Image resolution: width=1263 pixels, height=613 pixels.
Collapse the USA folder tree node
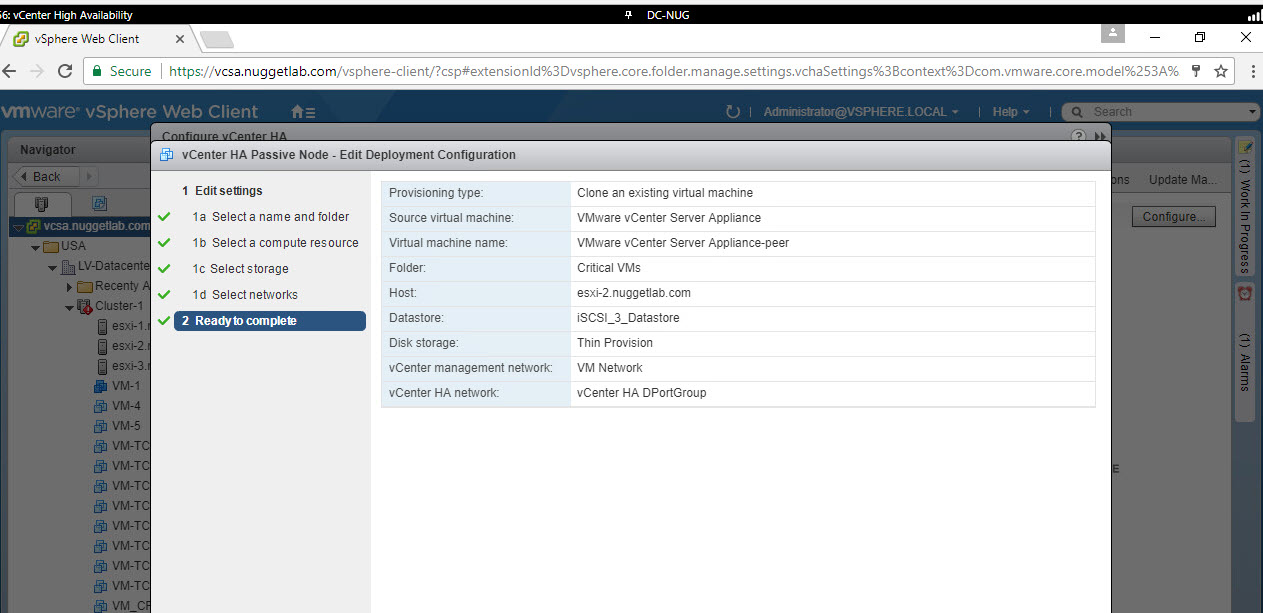point(36,247)
